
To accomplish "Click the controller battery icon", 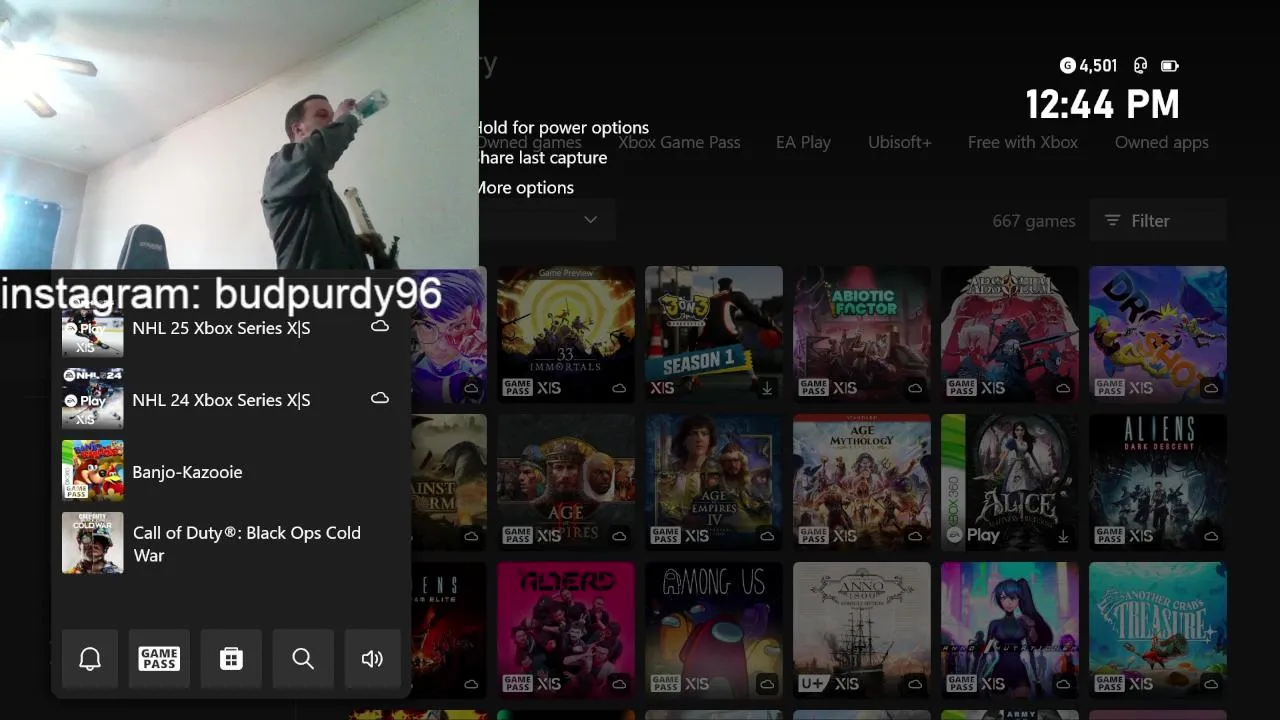I will (1169, 66).
